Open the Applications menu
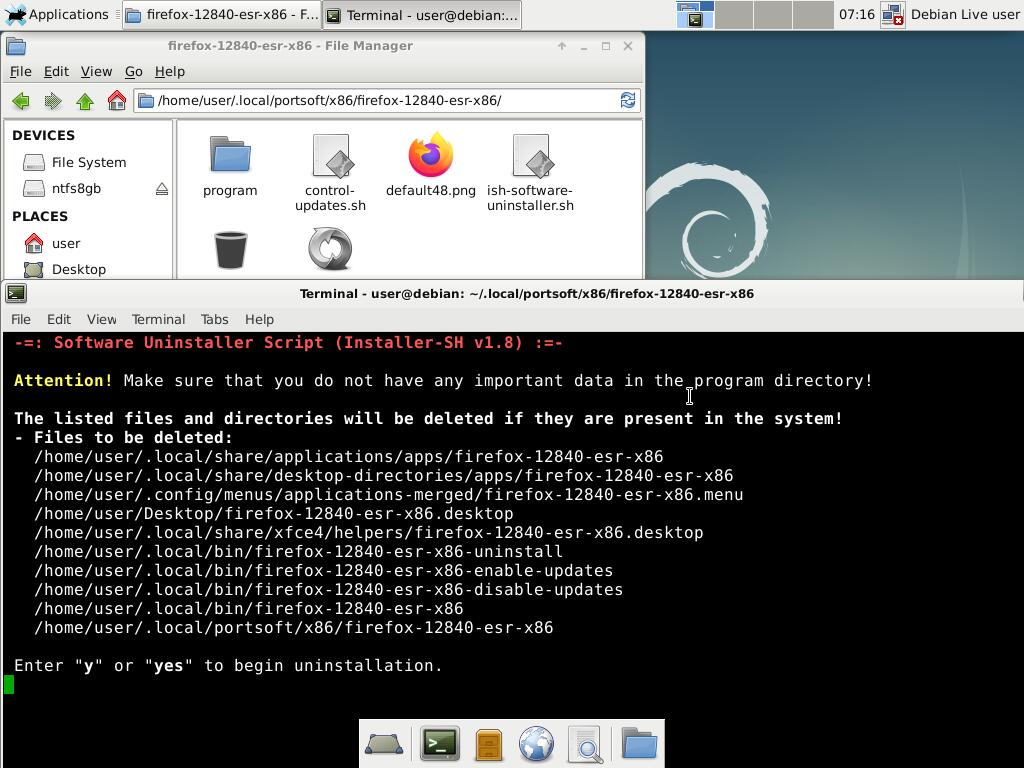This screenshot has height=768, width=1024. (x=57, y=14)
